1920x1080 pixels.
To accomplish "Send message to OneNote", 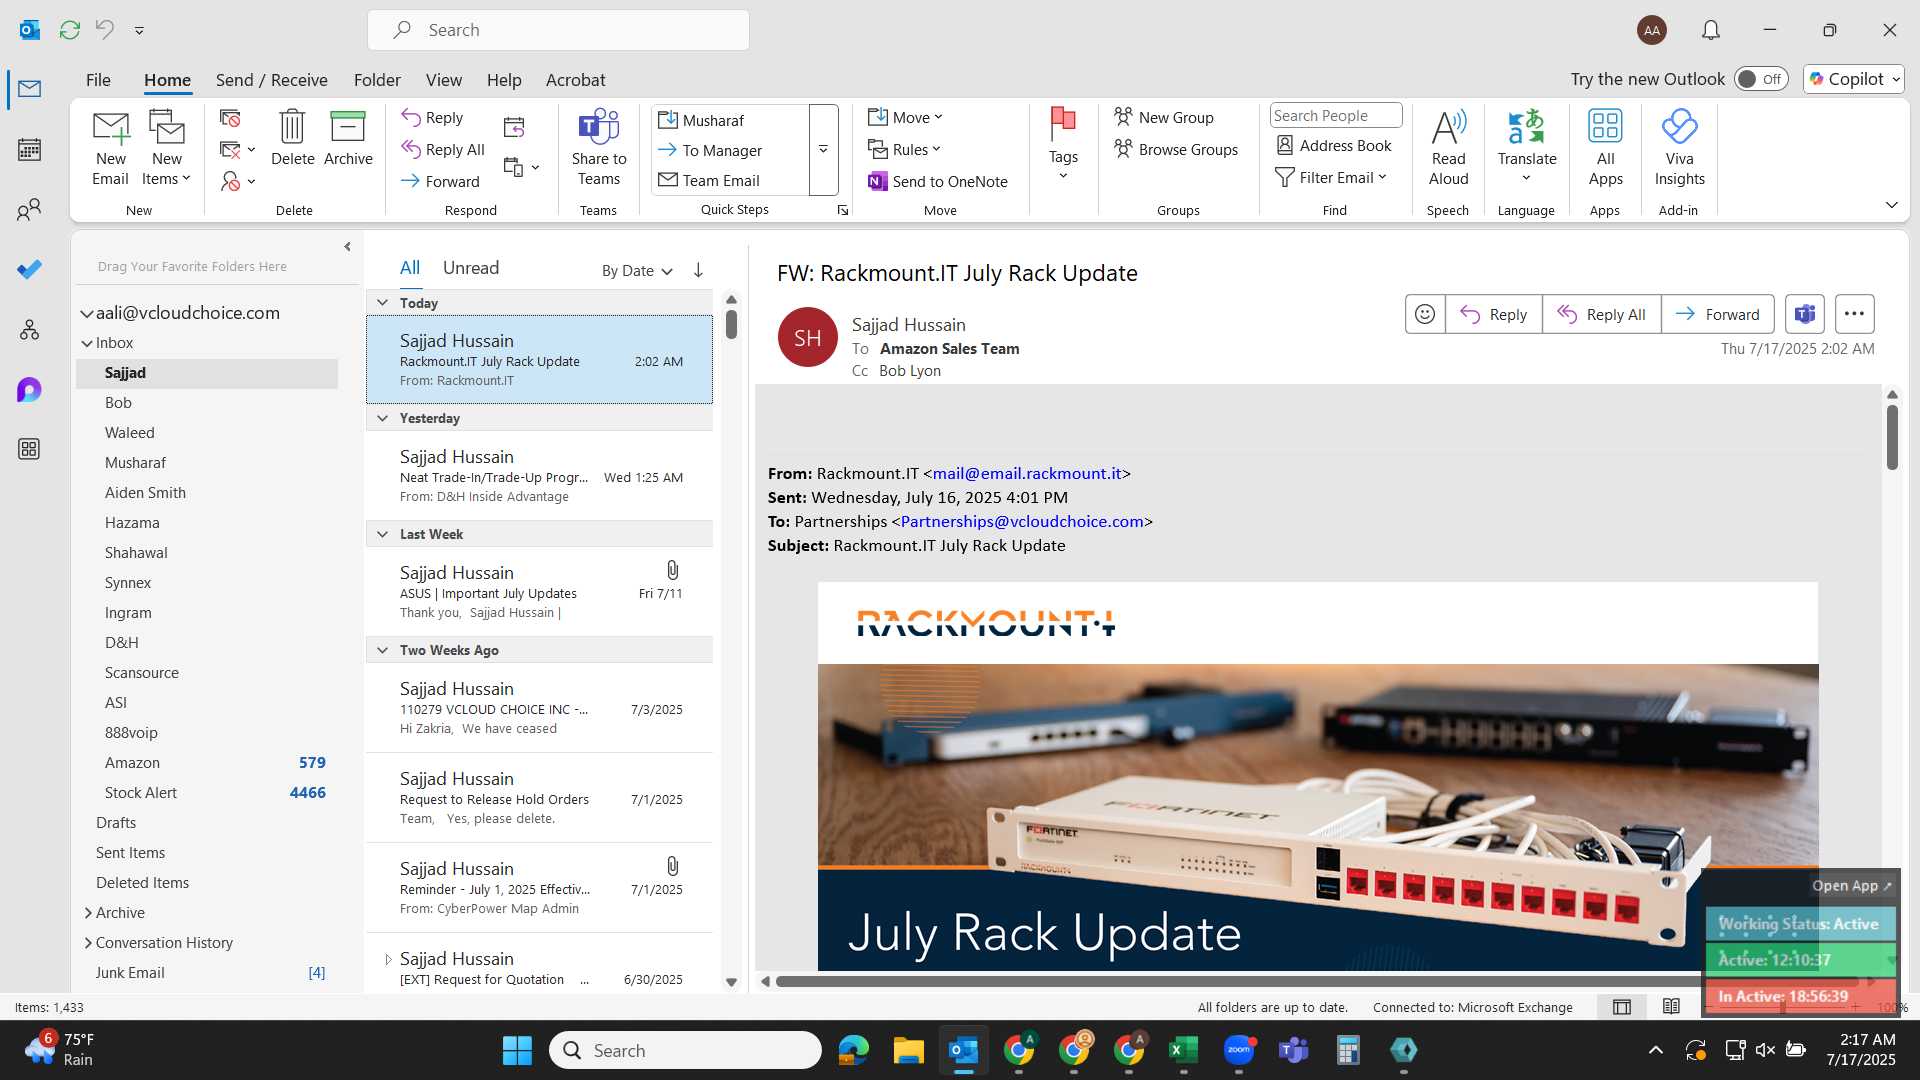I will tap(938, 181).
